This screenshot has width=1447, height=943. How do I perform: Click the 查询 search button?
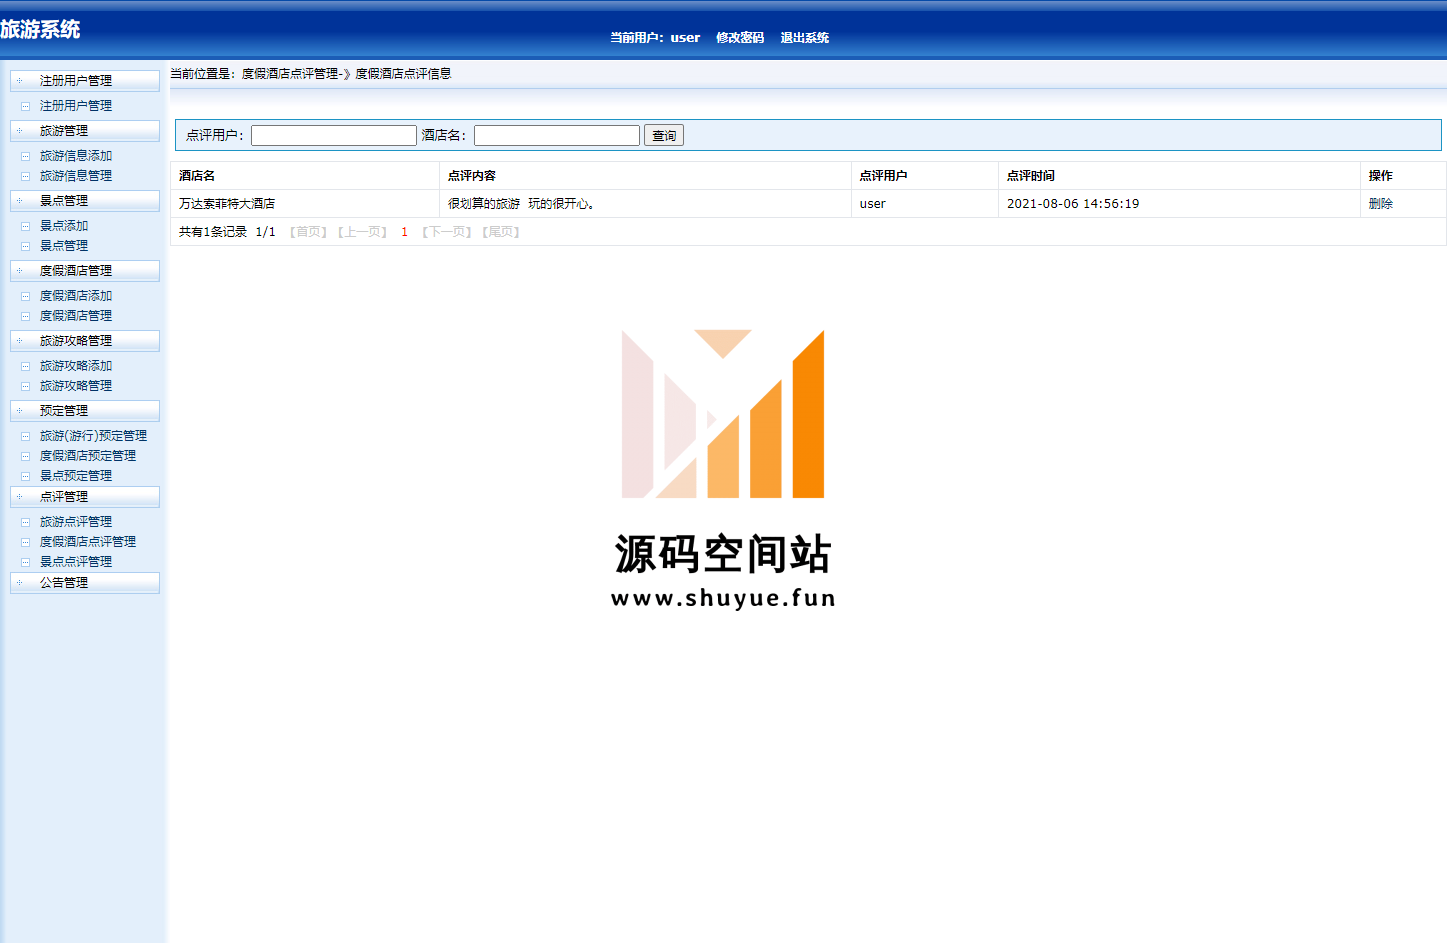[x=664, y=135]
